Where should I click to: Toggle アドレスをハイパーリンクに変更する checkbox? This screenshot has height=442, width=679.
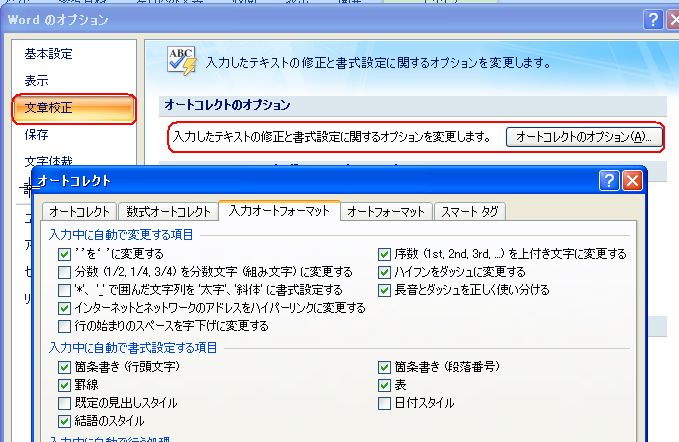coord(64,308)
